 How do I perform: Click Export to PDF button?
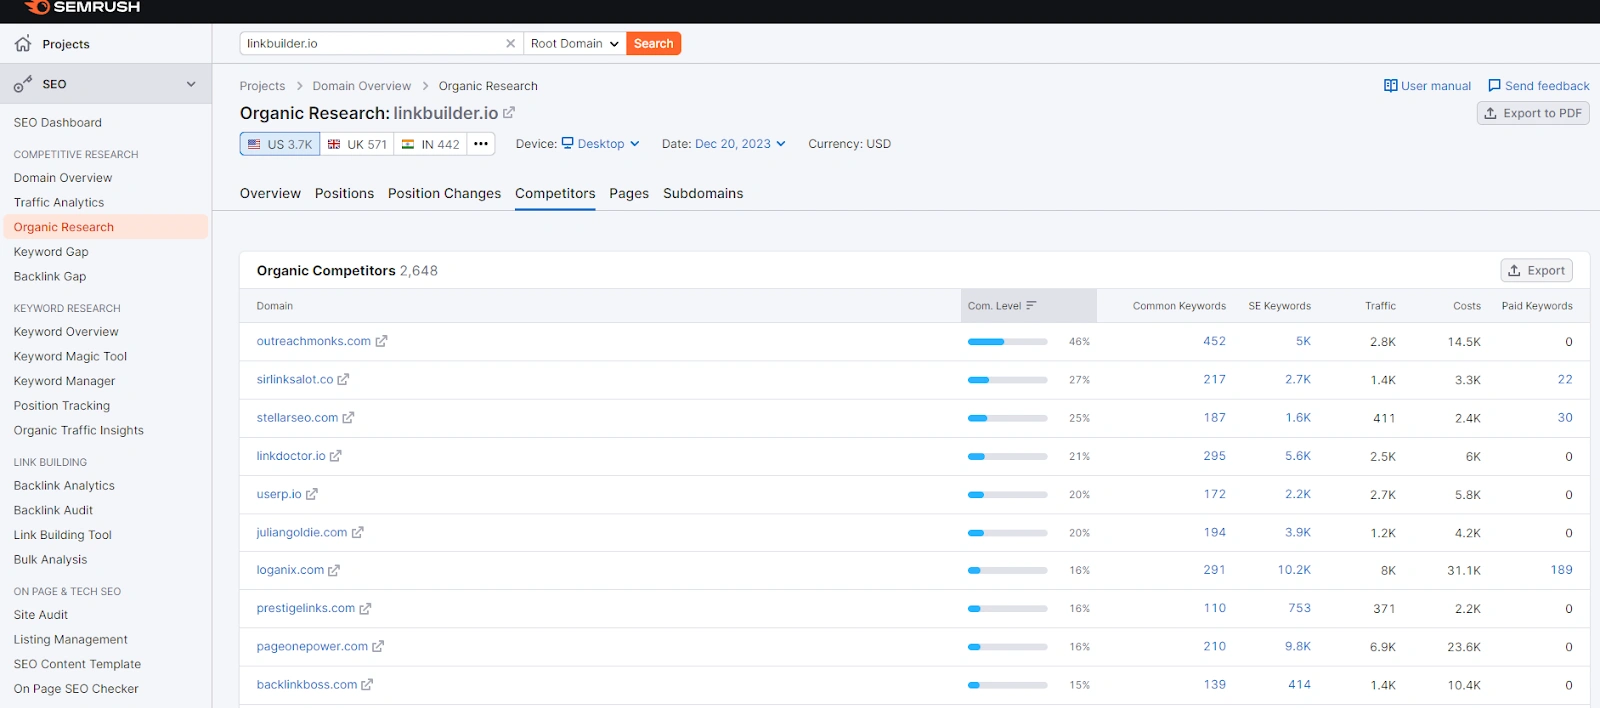[1533, 113]
